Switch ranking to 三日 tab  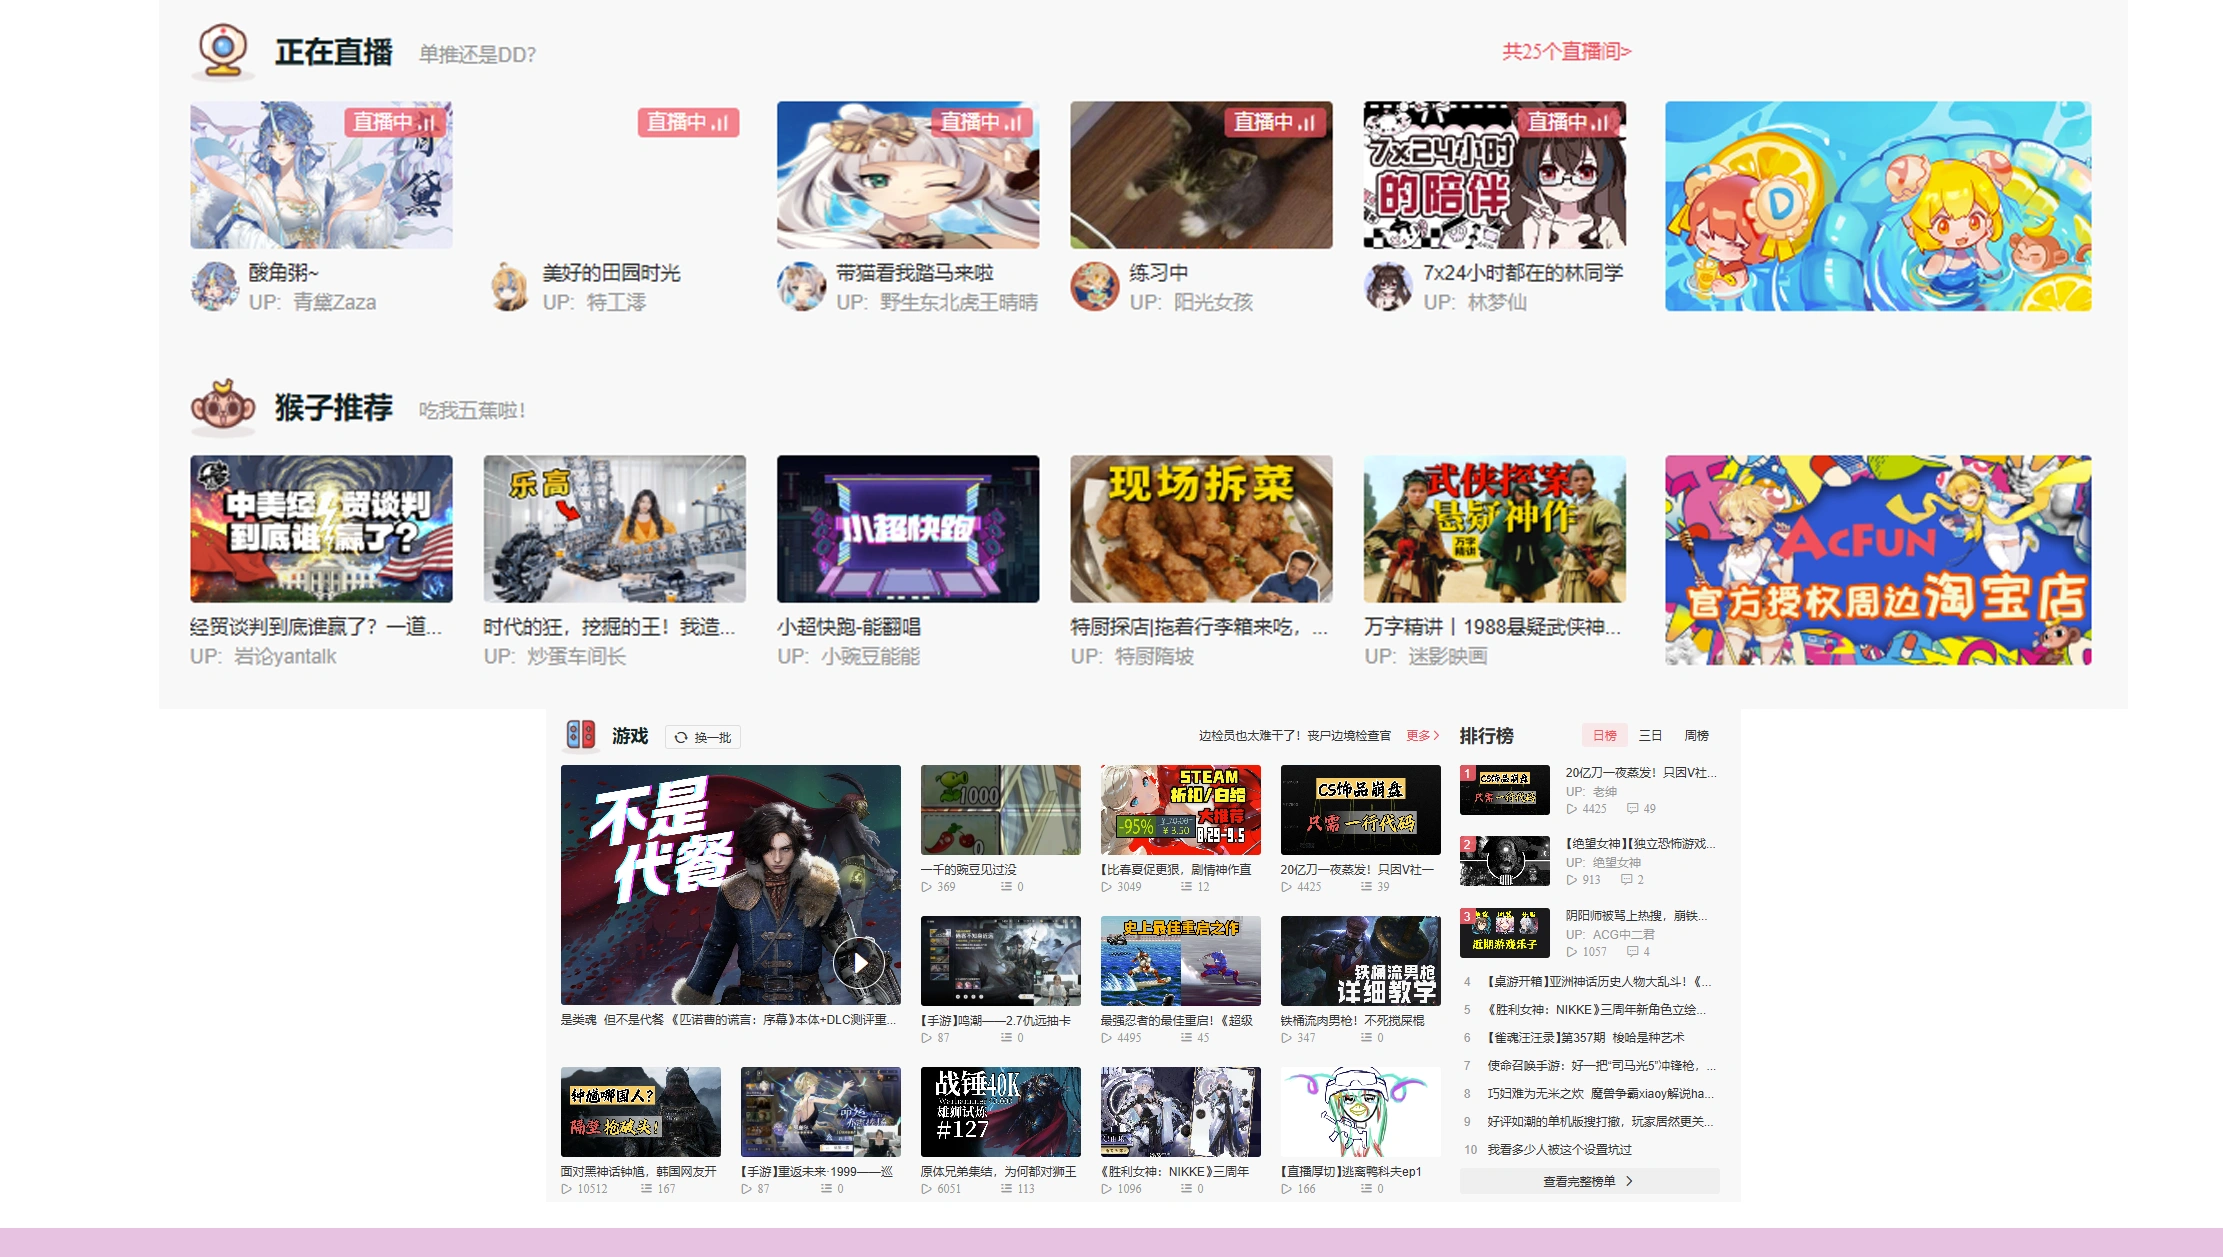[1650, 735]
